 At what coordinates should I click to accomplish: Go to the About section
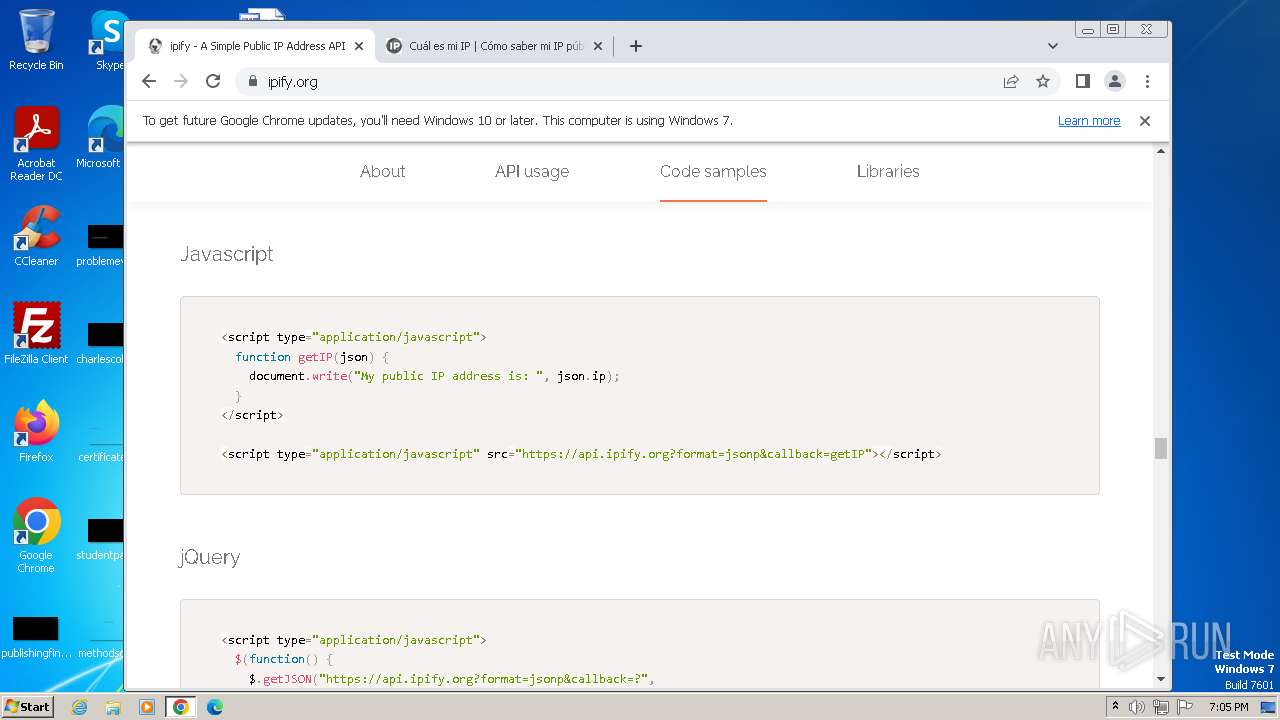tap(383, 171)
